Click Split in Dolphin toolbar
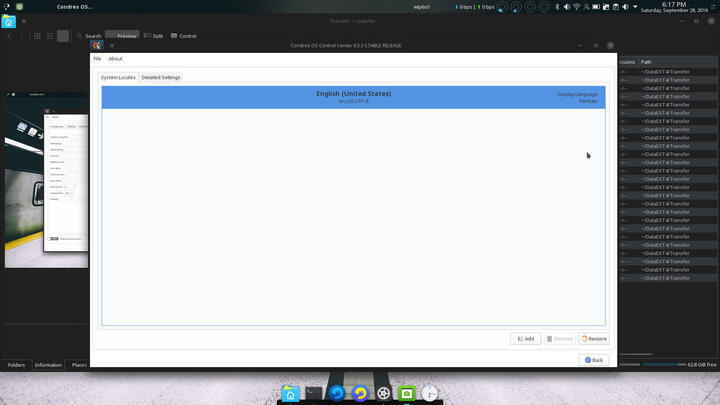 coord(153,36)
